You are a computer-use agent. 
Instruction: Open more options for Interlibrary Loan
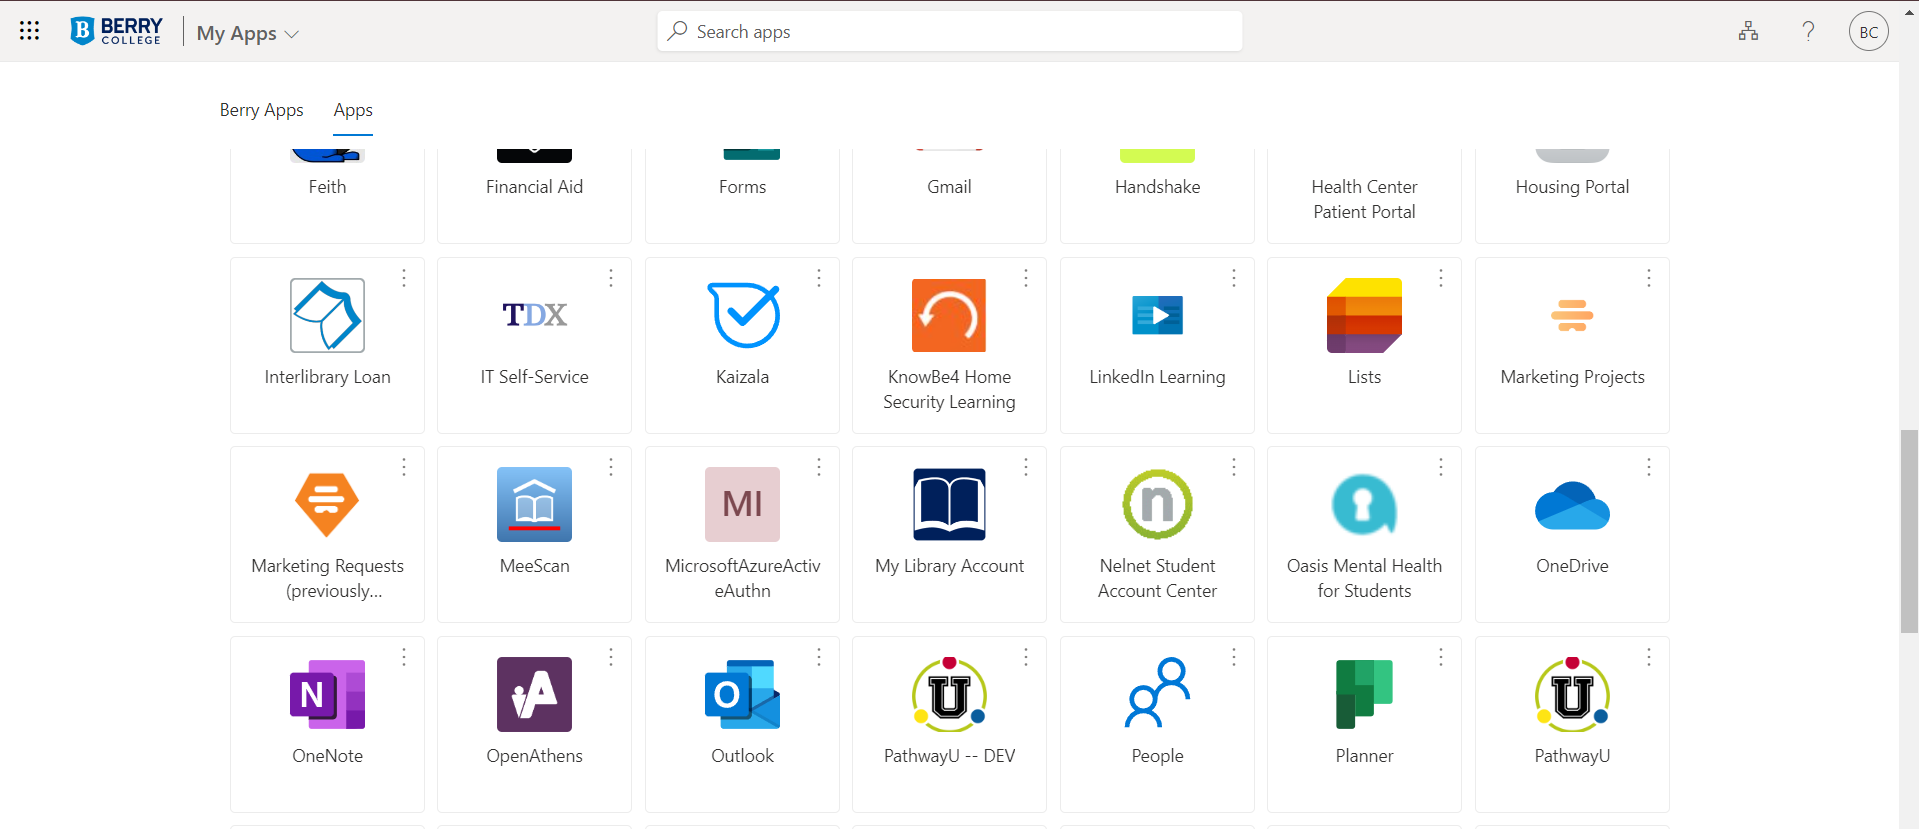(404, 278)
